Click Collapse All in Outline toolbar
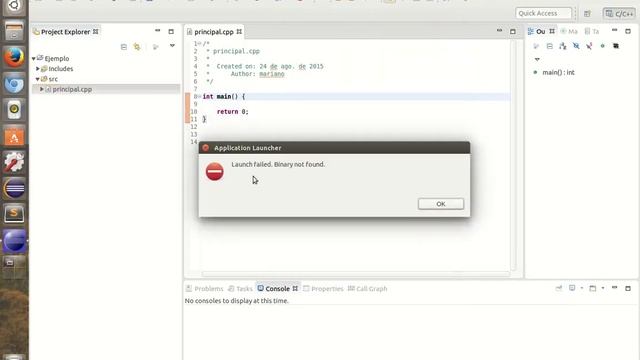Screen dimensions: 640x360 coord(550,46)
